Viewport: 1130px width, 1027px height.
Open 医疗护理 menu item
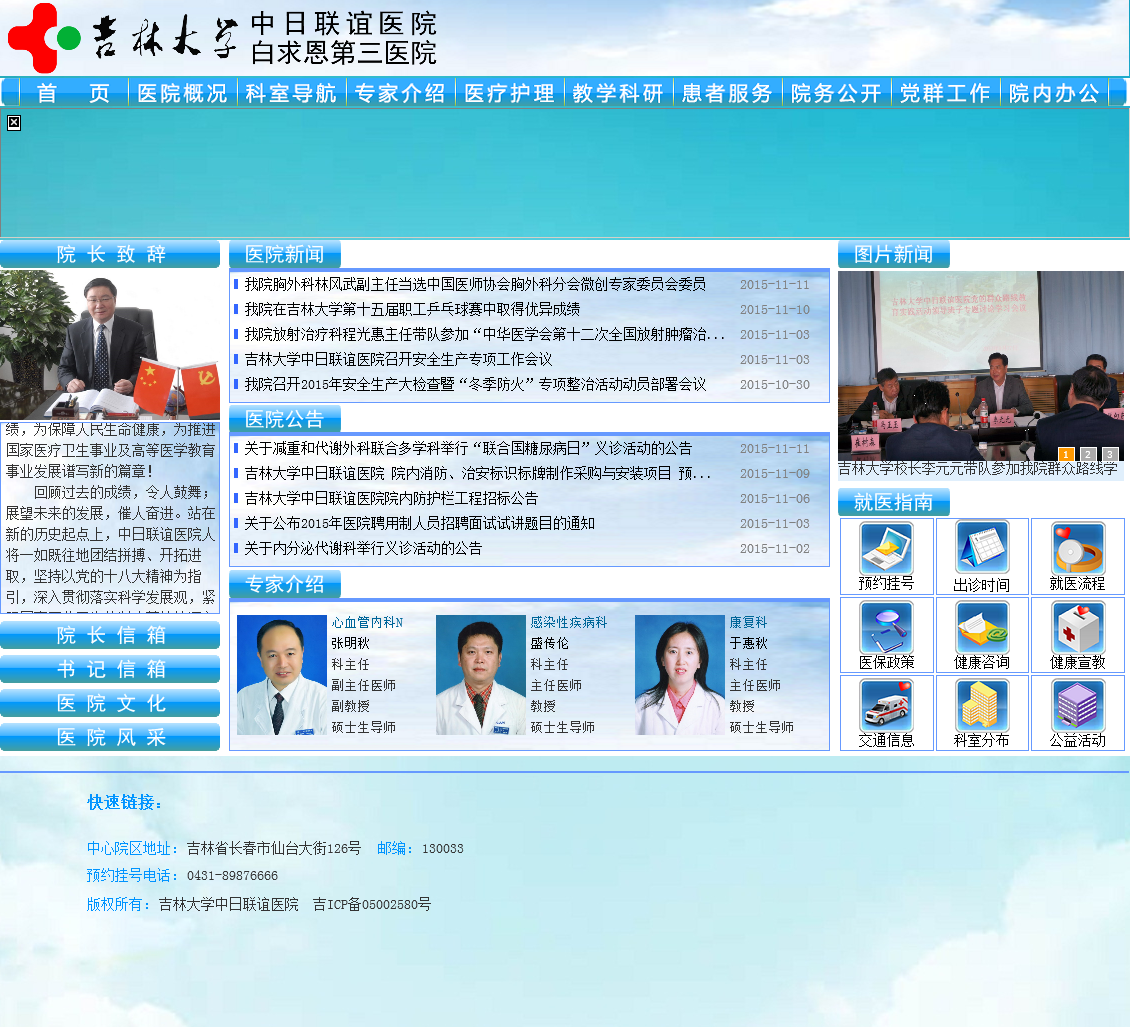pos(510,93)
